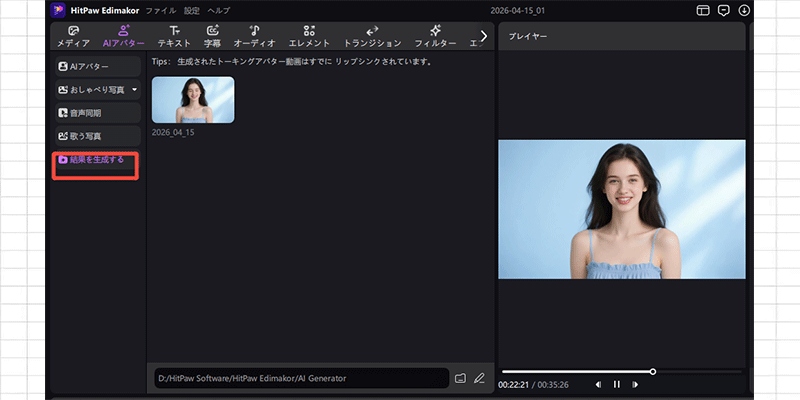Select the 2026_04_15 avatar thumbnail

[193, 100]
